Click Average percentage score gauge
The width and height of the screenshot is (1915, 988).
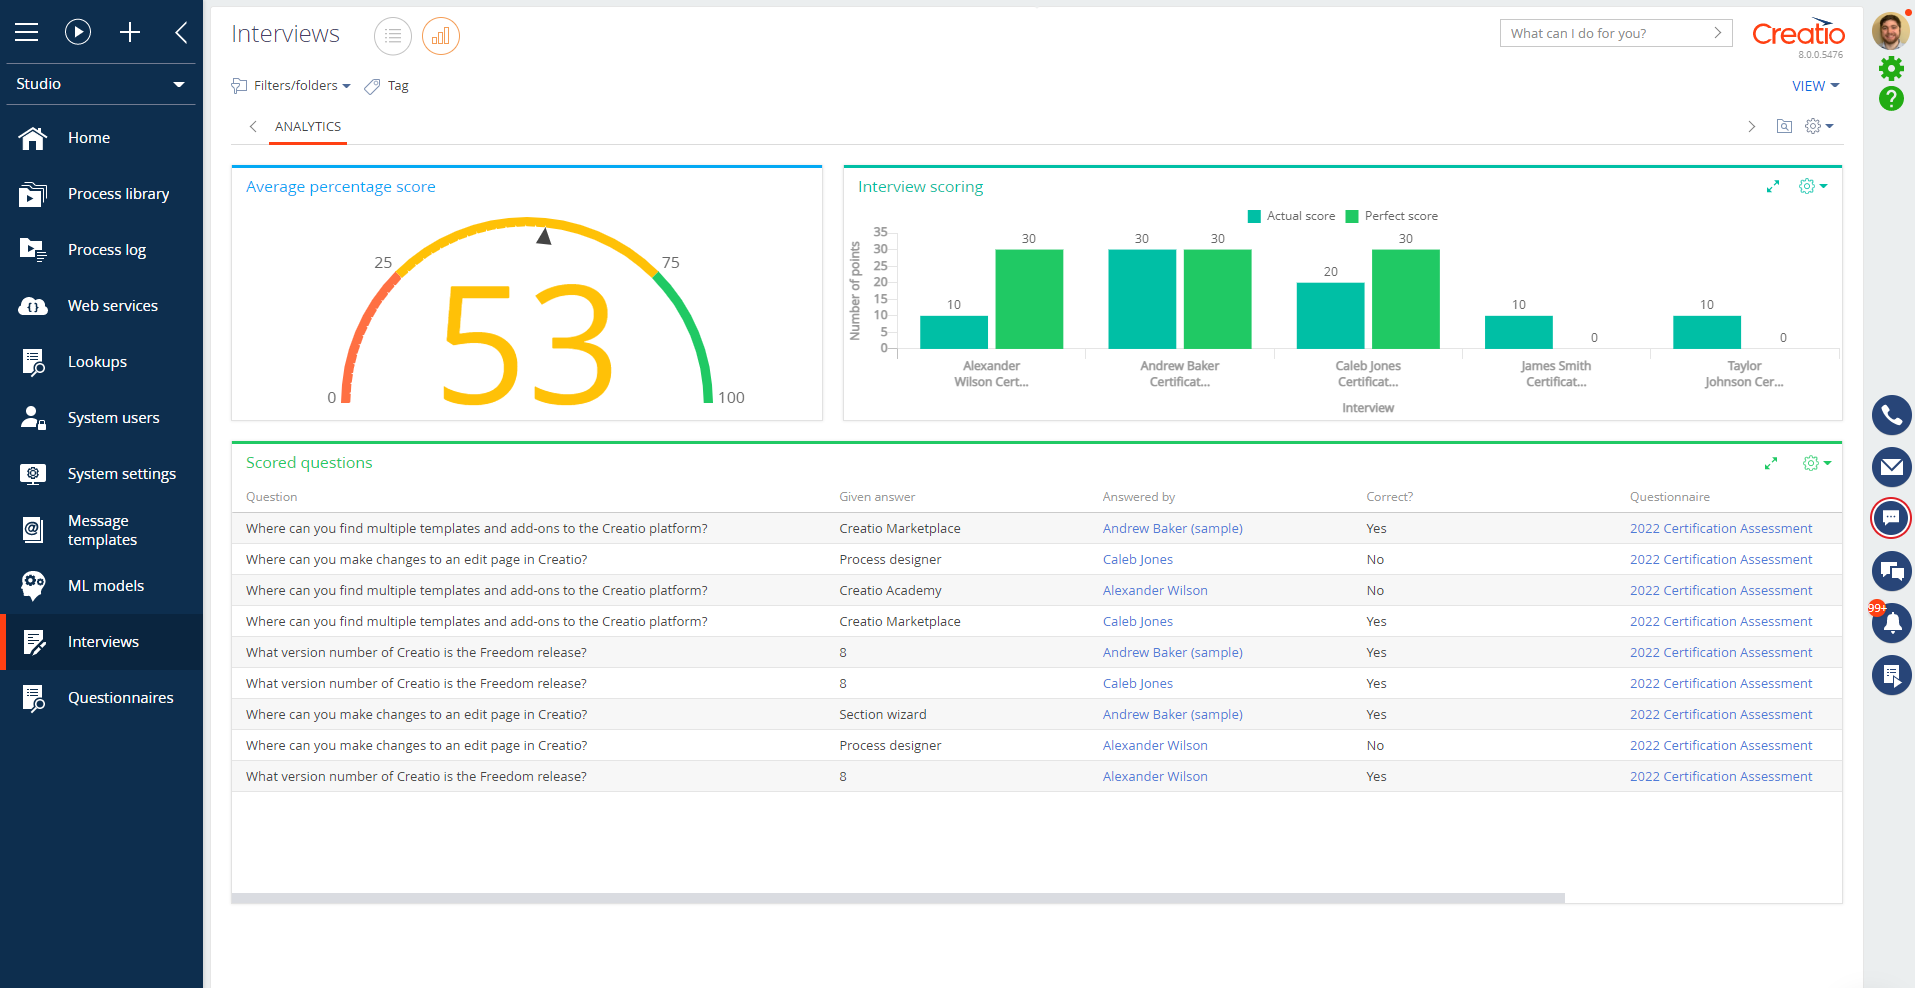(527, 310)
